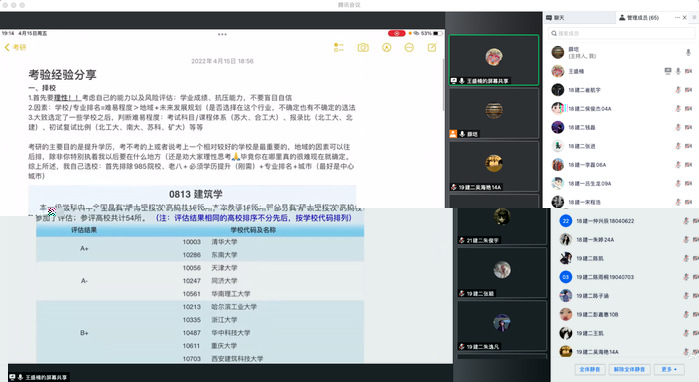699x382 pixels.
Task: Click 王盛楠's camera-off icon
Action: tap(688, 71)
